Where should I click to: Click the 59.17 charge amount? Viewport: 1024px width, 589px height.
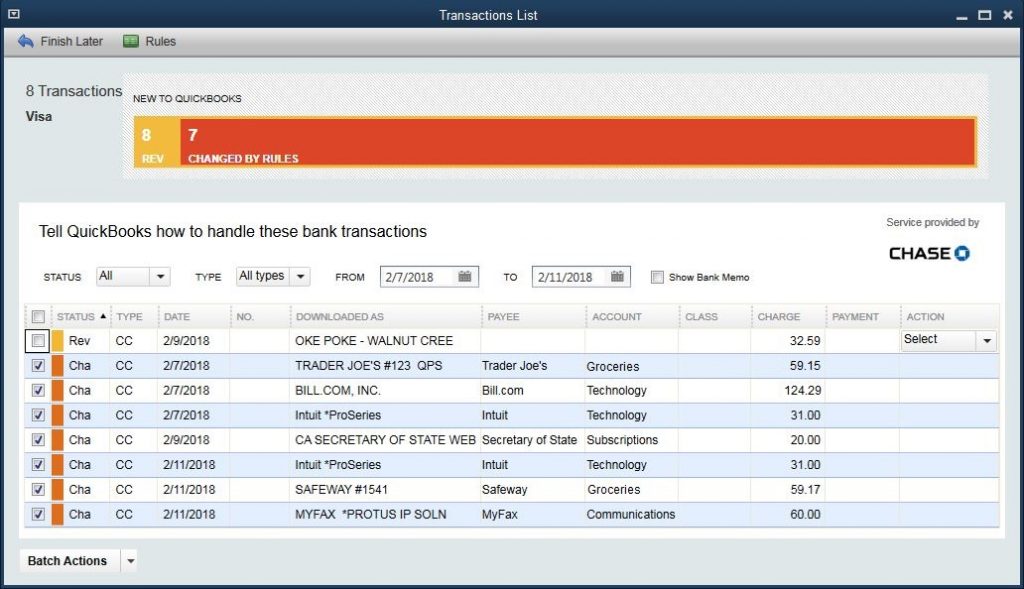(805, 490)
